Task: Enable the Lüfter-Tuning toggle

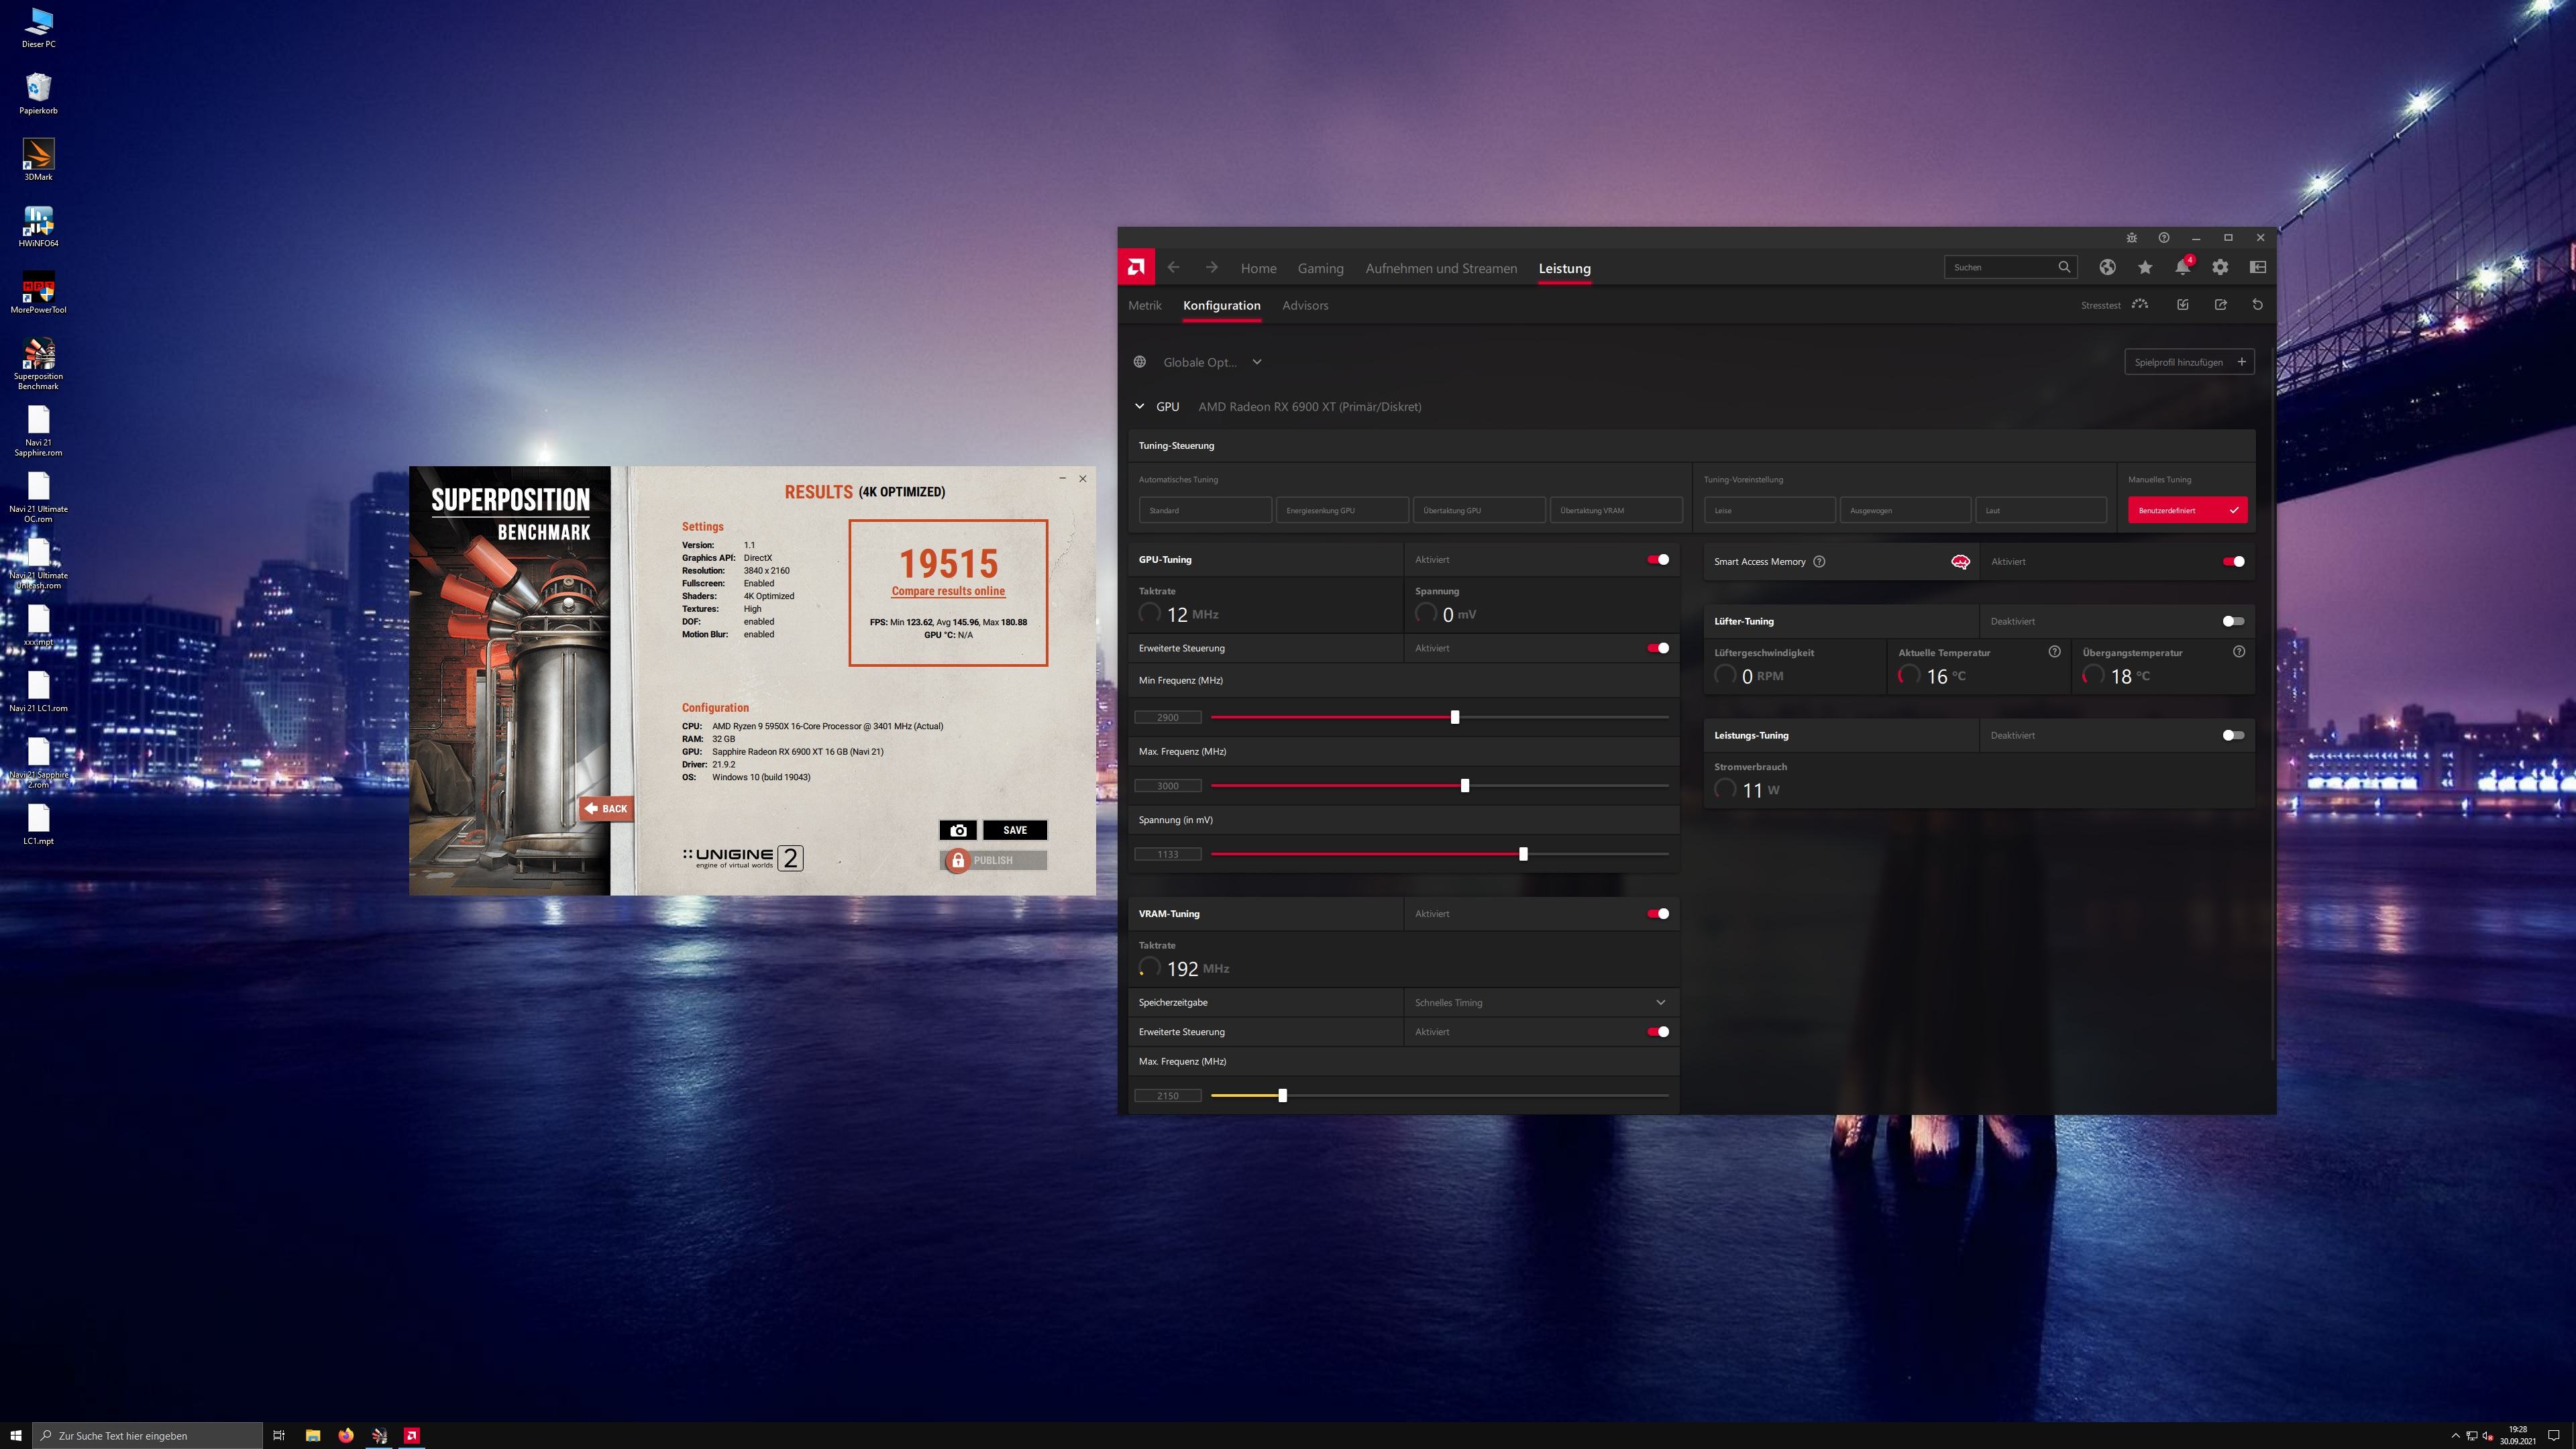Action: 2233,621
